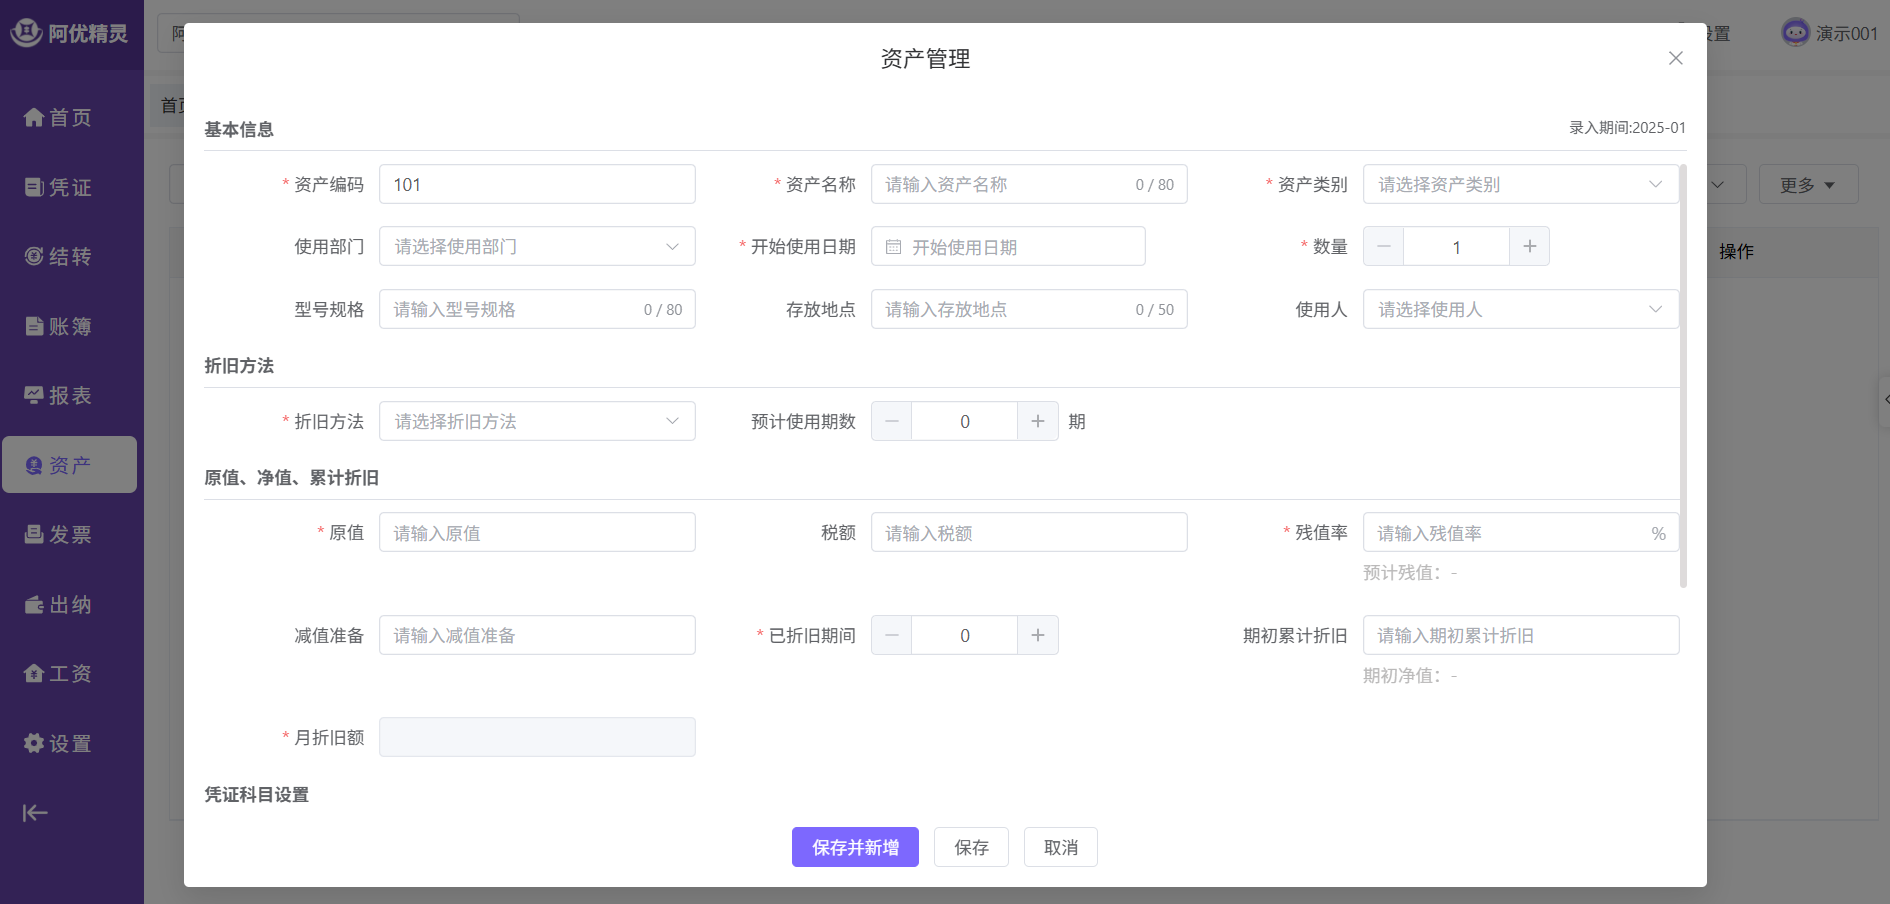Expand the 使用部门 dropdown
The image size is (1890, 904).
coord(537,247)
